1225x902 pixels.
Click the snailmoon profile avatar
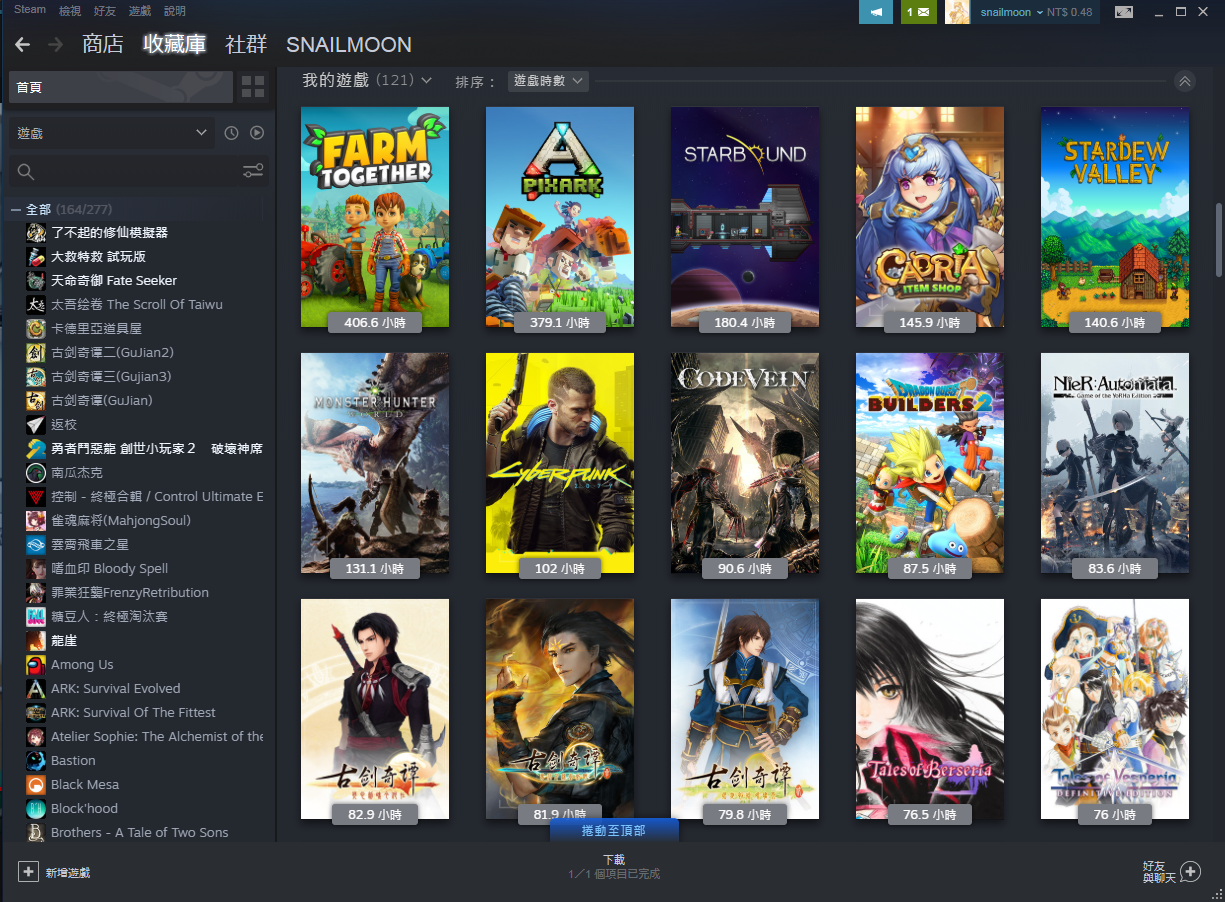(x=957, y=12)
